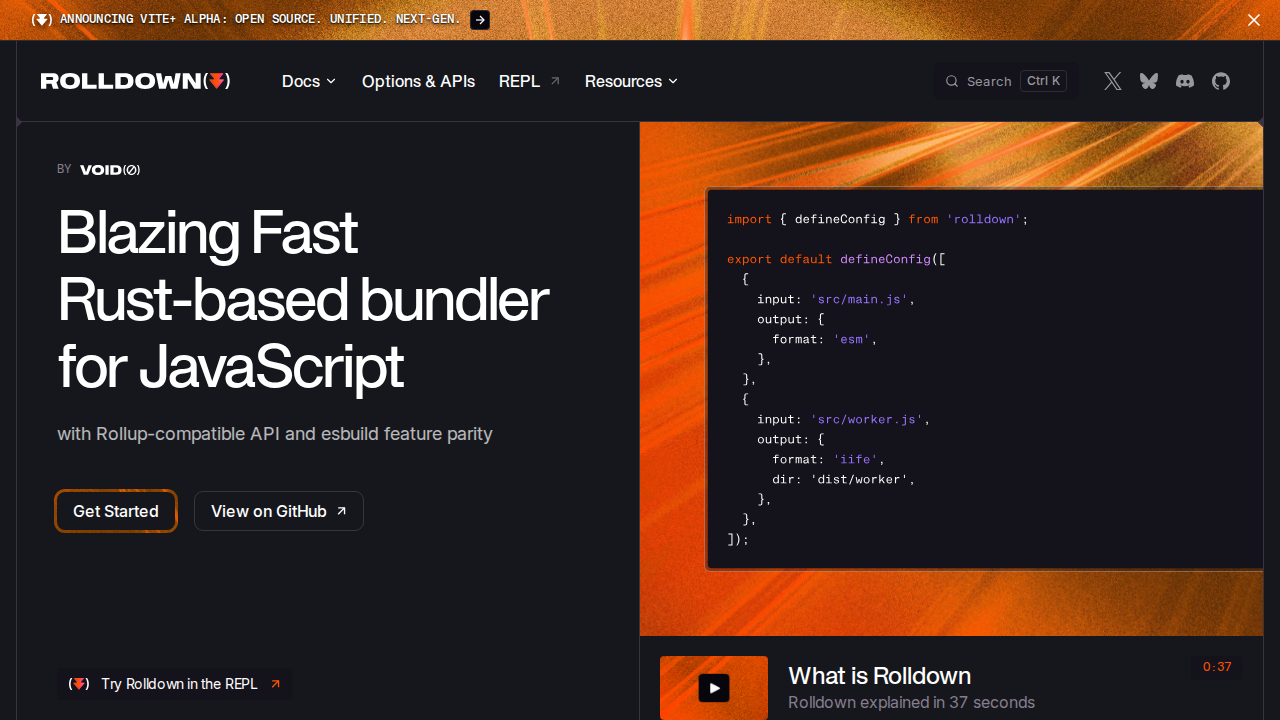Click the Vite+ Alpha announcement text
The width and height of the screenshot is (1280, 720).
click(260, 20)
